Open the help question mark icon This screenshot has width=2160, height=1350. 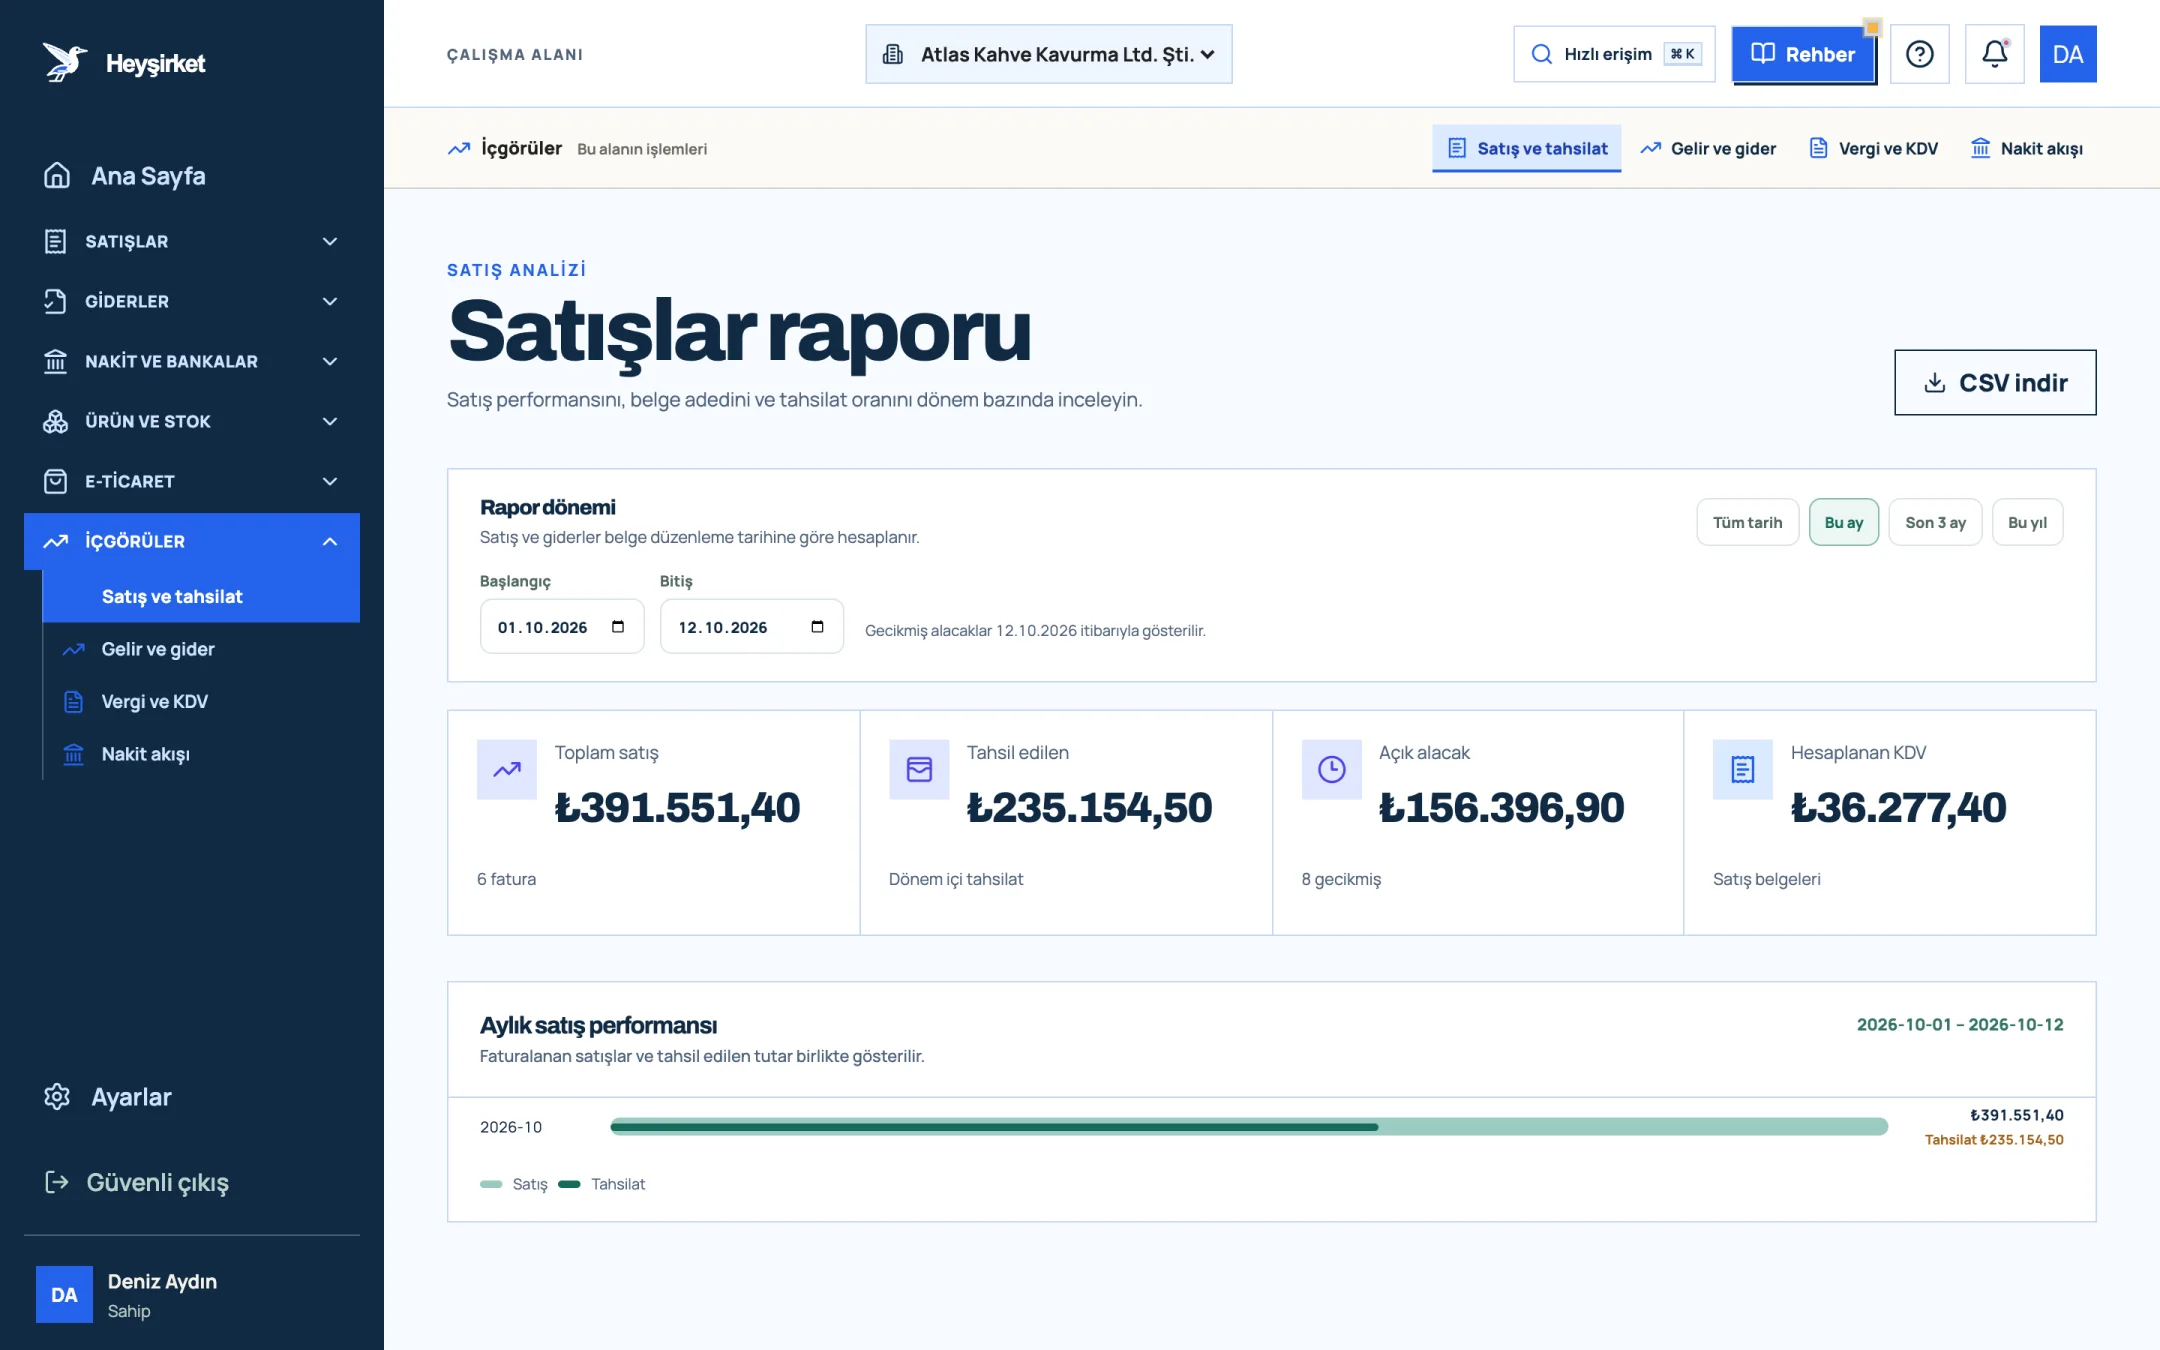click(1919, 54)
